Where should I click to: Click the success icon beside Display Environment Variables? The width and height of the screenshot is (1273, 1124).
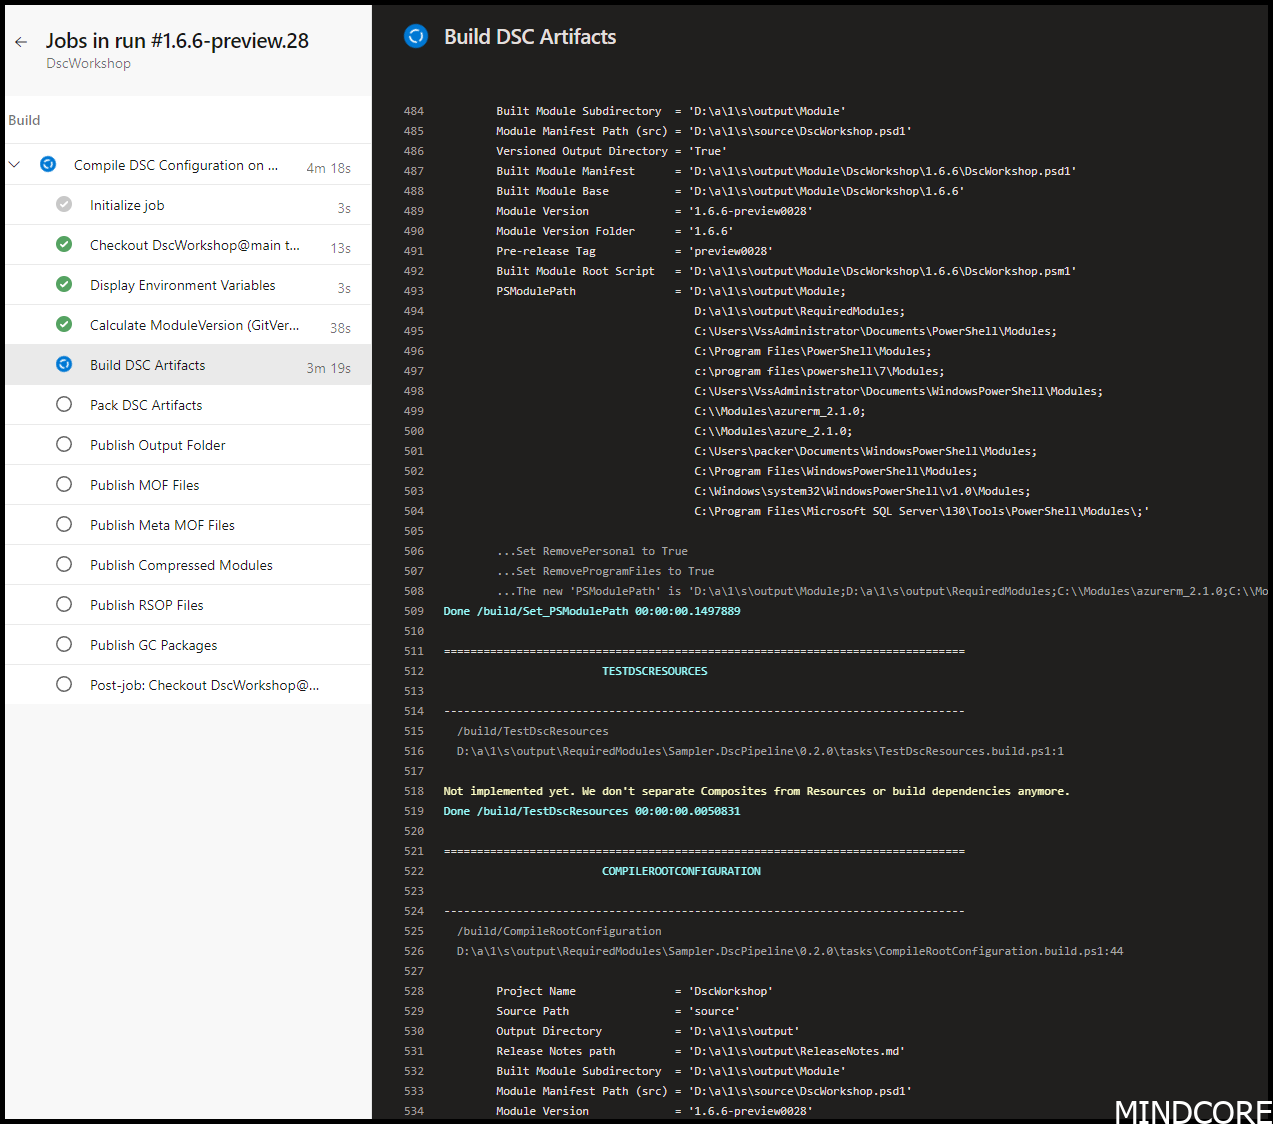pyautogui.click(x=64, y=284)
